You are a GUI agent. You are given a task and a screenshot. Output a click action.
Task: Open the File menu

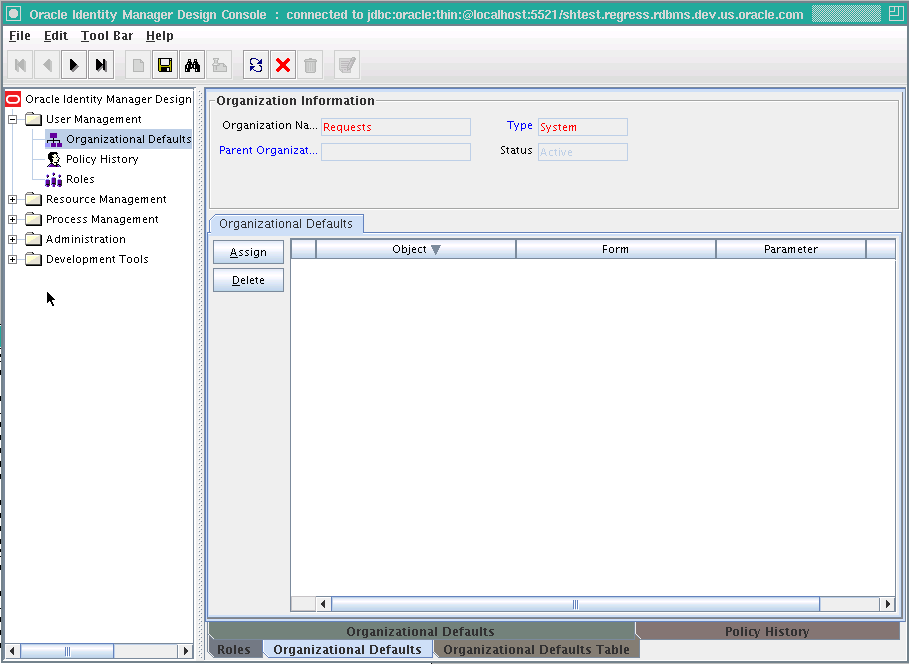tap(19, 35)
